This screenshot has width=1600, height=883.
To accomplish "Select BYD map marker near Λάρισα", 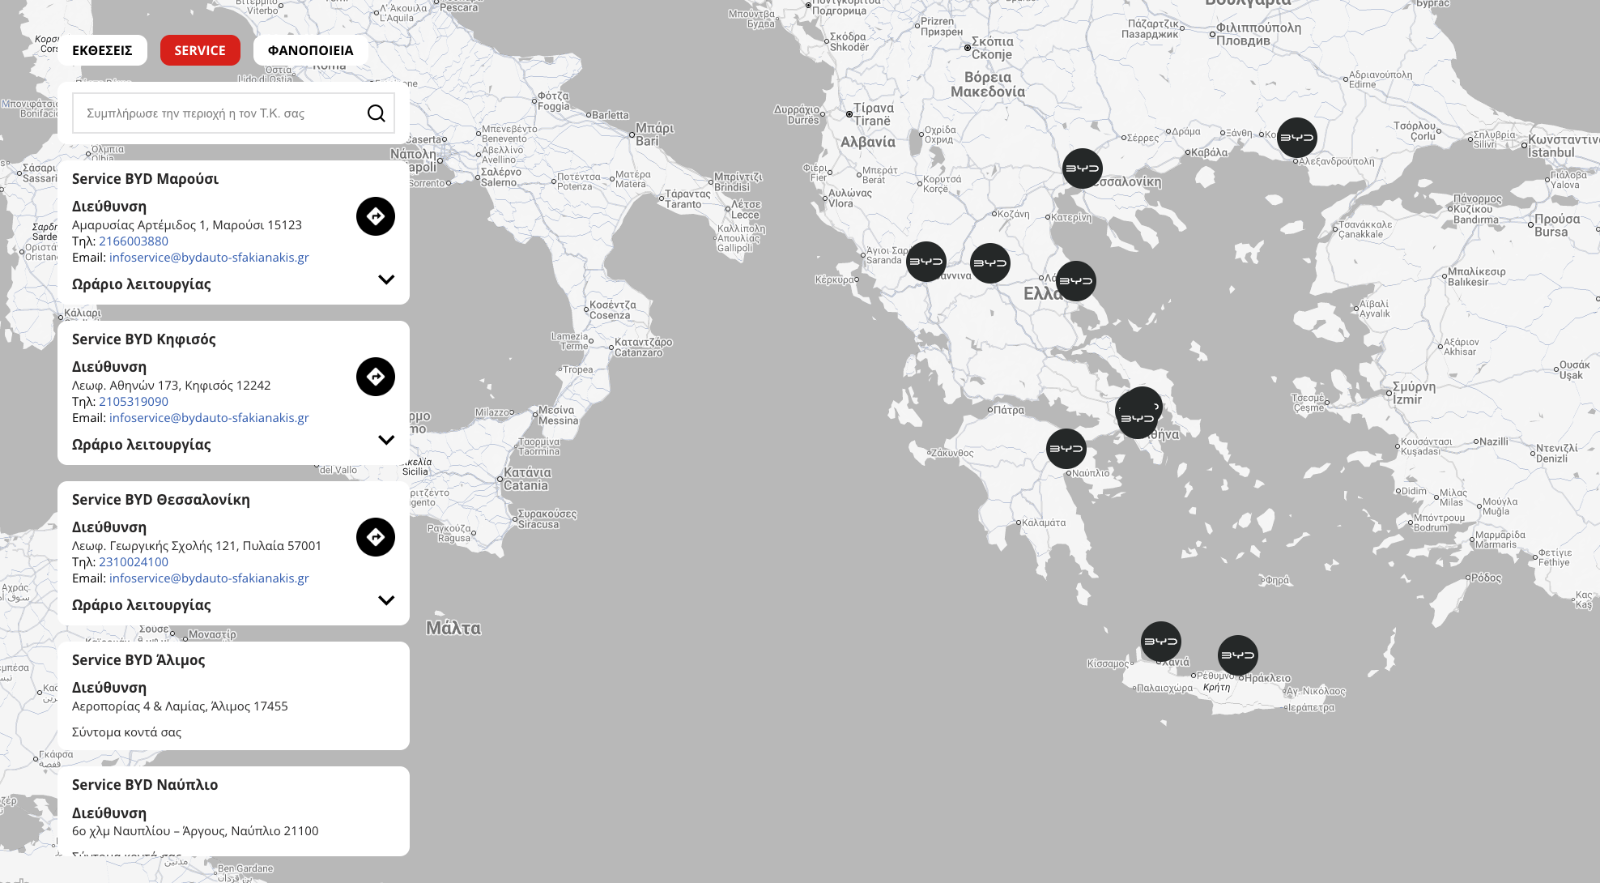I will coord(1076,281).
